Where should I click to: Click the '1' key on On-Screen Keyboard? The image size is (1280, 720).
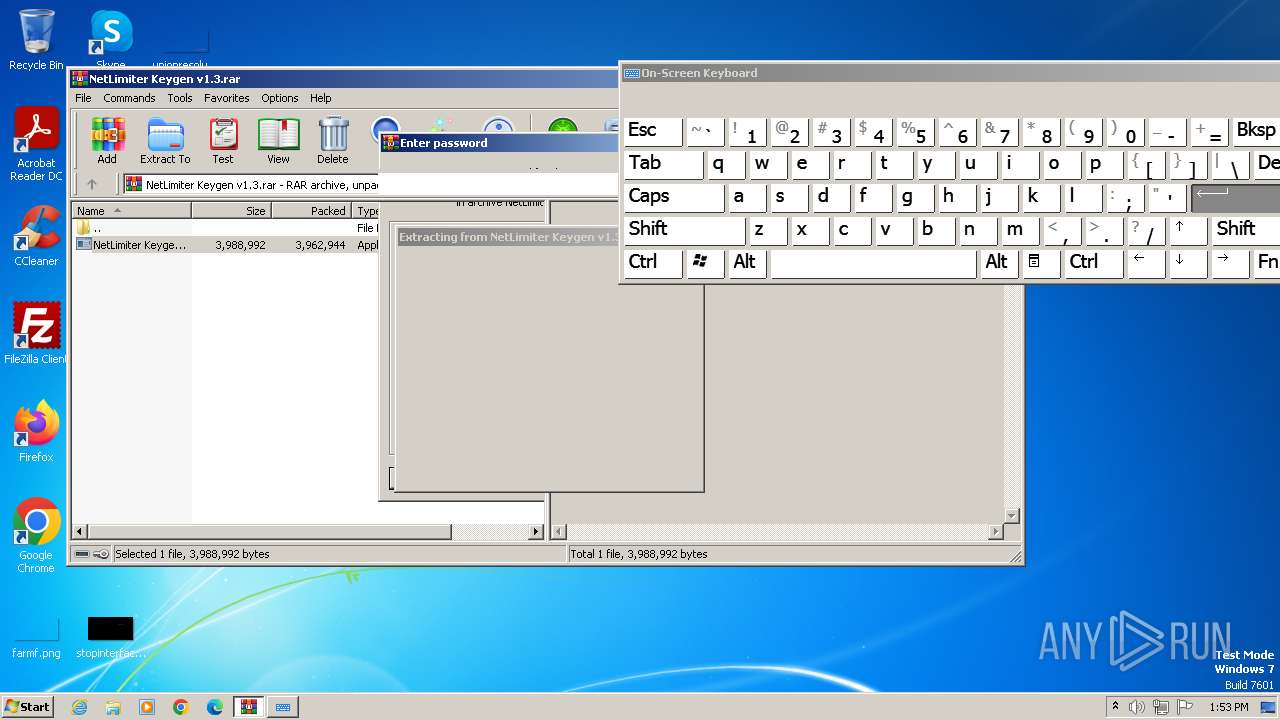748,131
